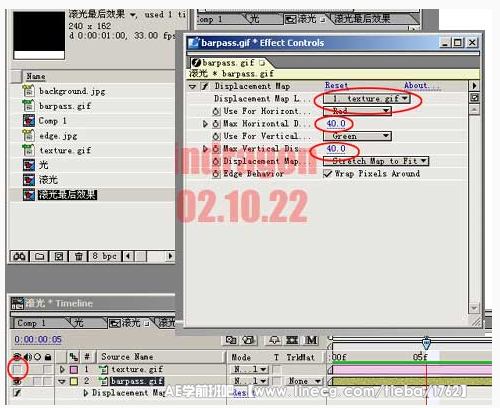Click stopwatch for Max Horizontal Displacement

point(216,124)
